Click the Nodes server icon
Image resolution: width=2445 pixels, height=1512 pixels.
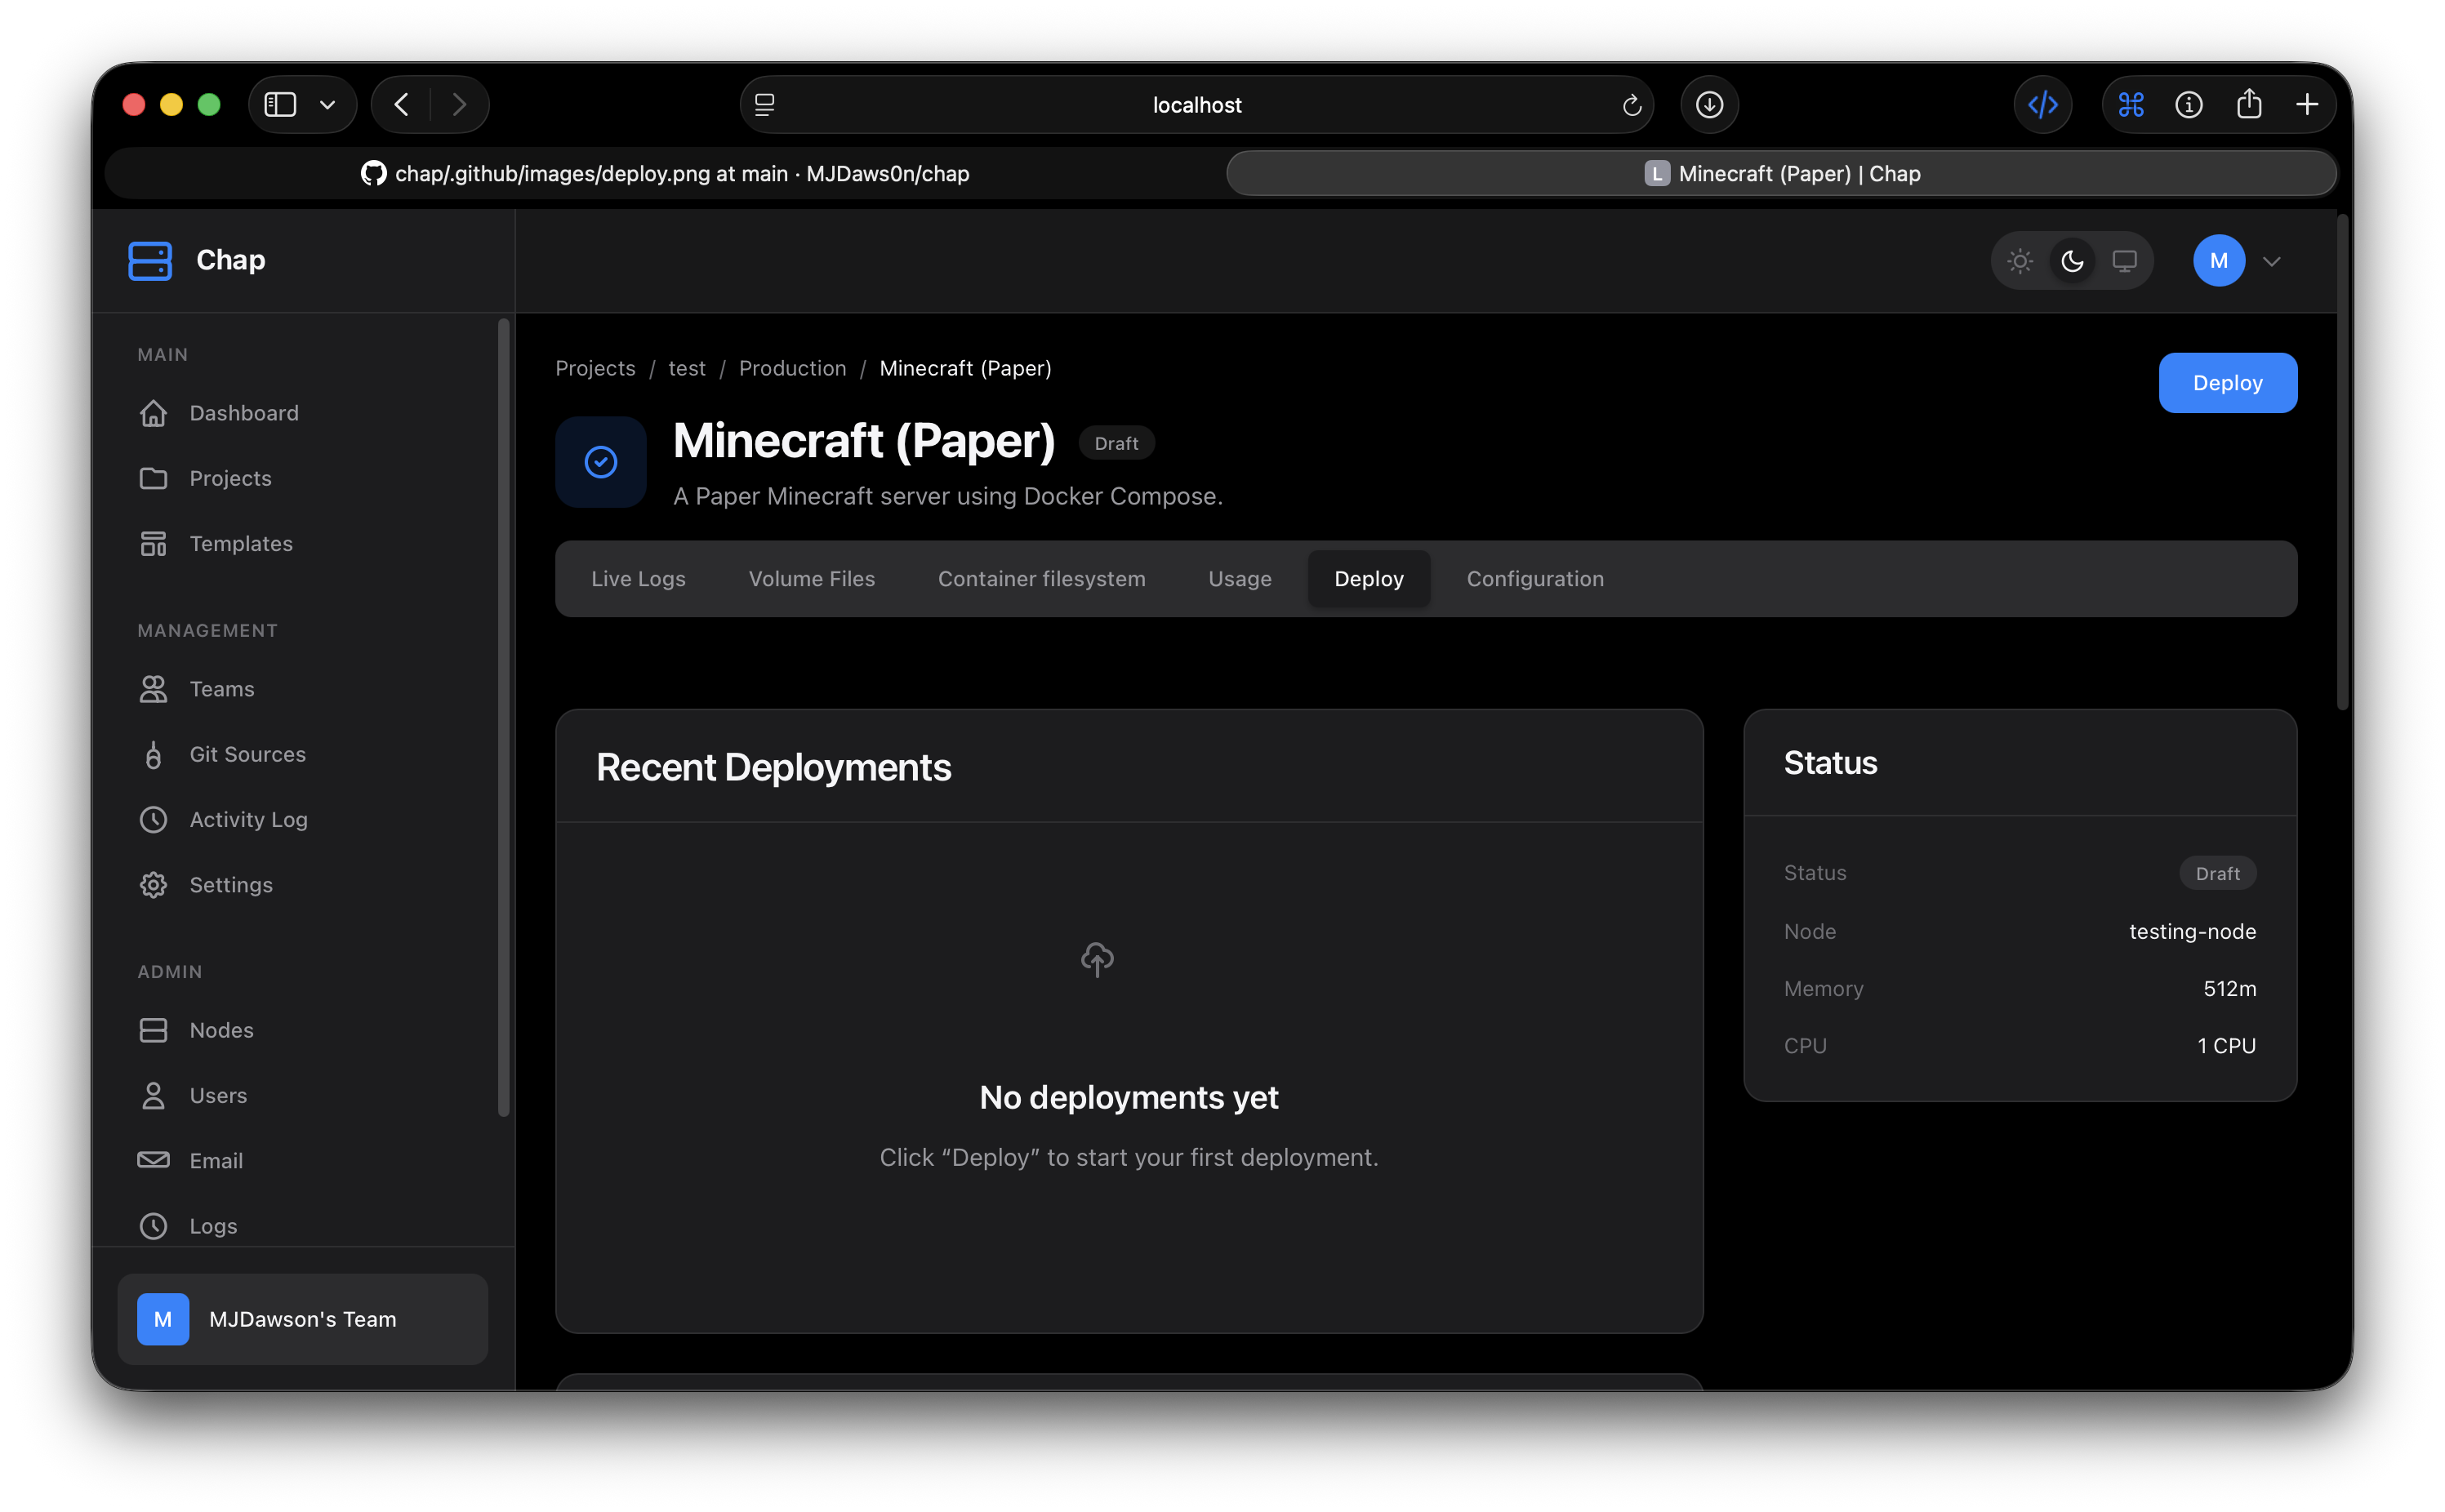(153, 1030)
